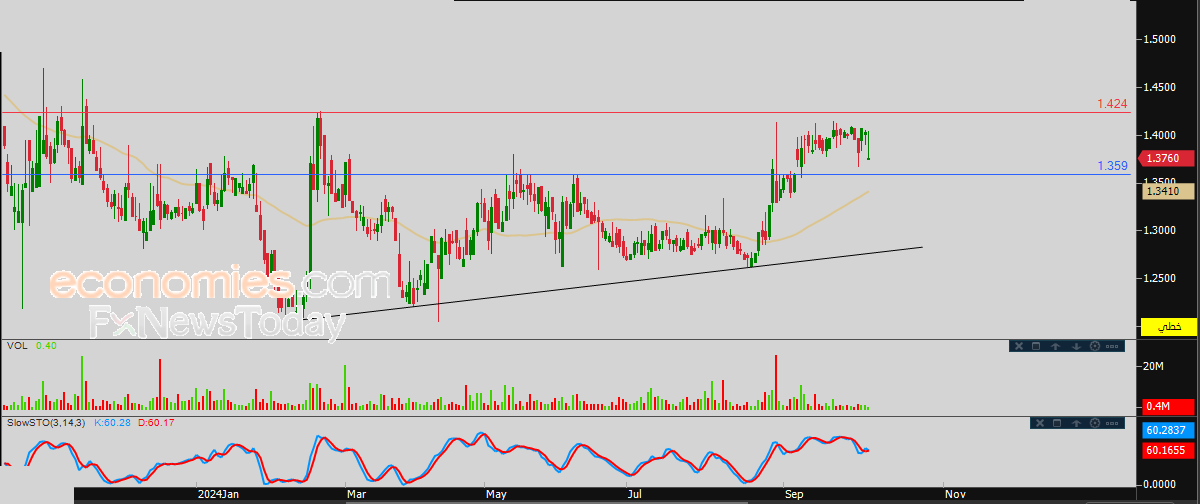
Task: Maximize the VOL indicator panel
Action: [x=1036, y=346]
